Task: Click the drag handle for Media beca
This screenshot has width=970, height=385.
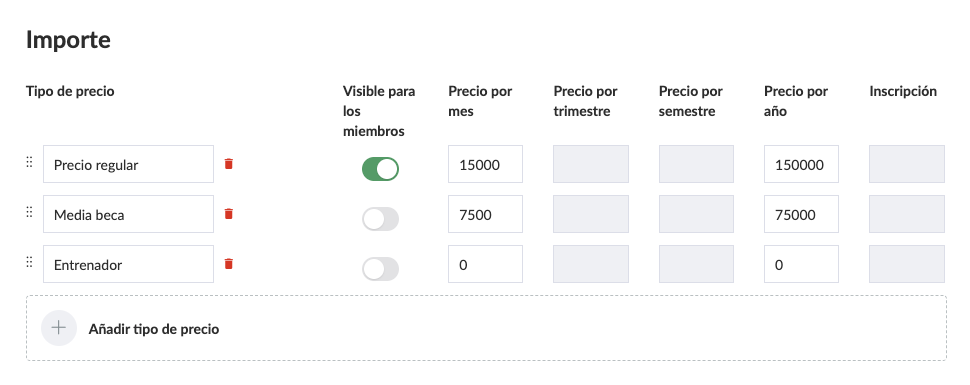Action: 29,212
